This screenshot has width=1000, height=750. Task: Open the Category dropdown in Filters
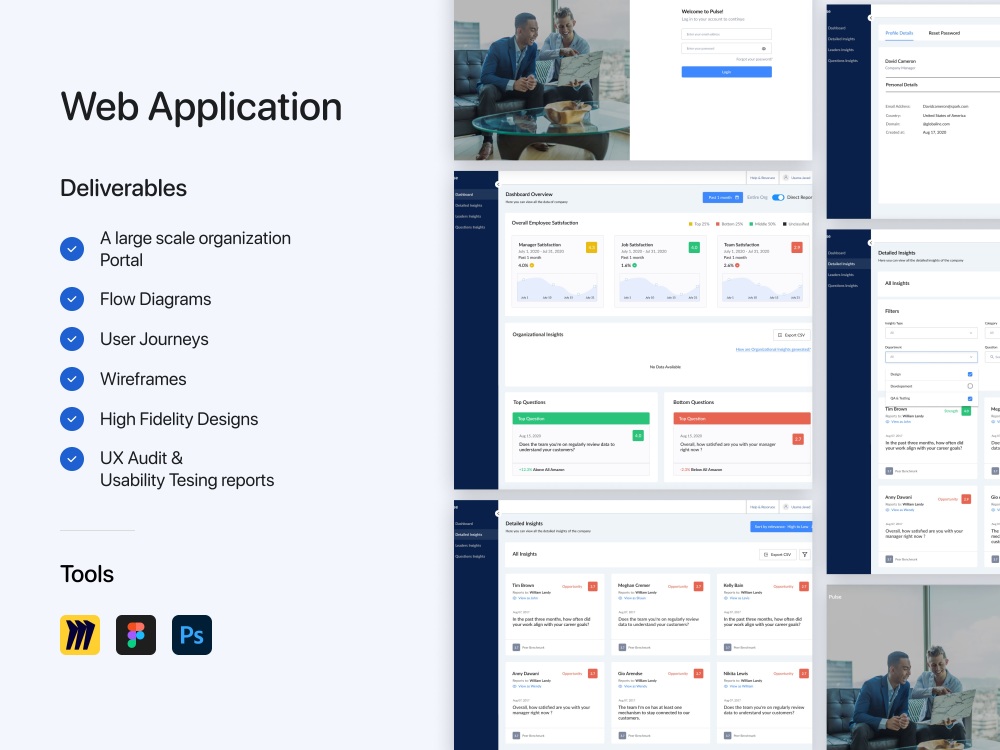(993, 333)
